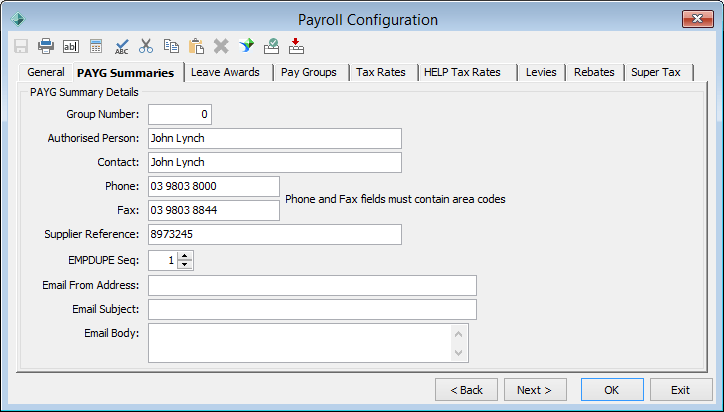
Task: Click the 'Group Number:' label
Action: [103, 114]
